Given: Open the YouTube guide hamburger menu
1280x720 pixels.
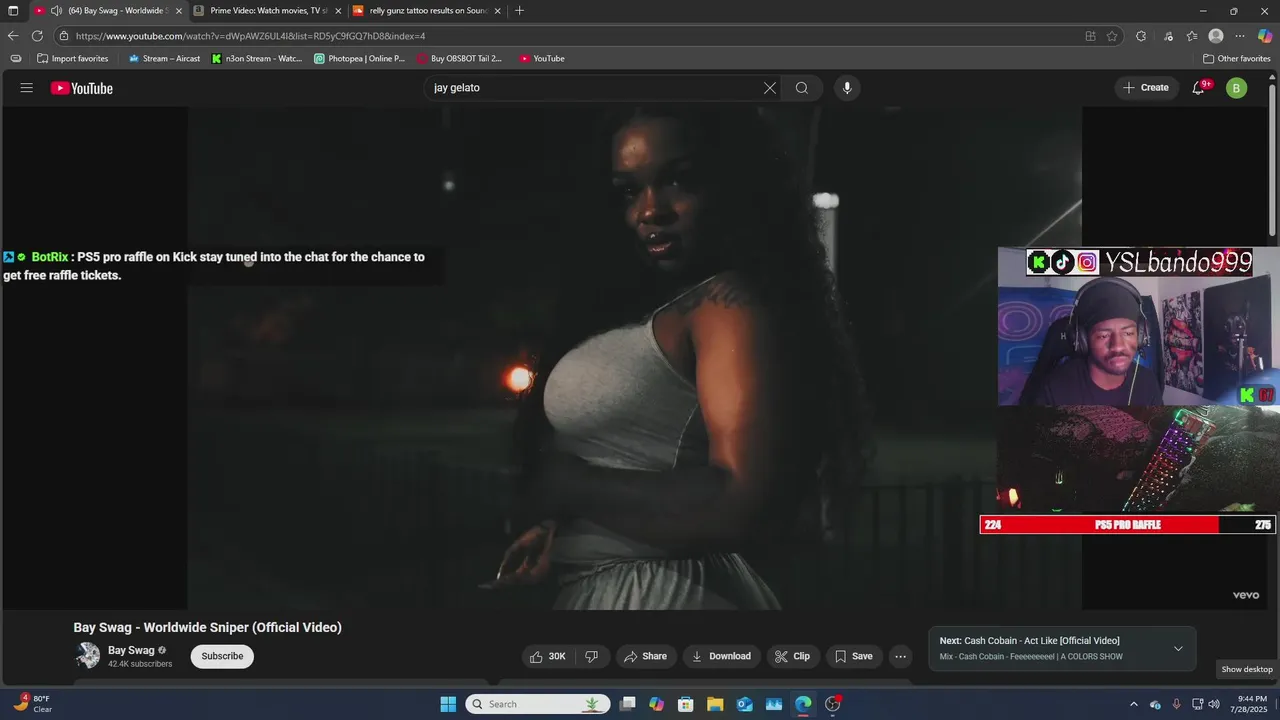Looking at the screenshot, I should [26, 88].
